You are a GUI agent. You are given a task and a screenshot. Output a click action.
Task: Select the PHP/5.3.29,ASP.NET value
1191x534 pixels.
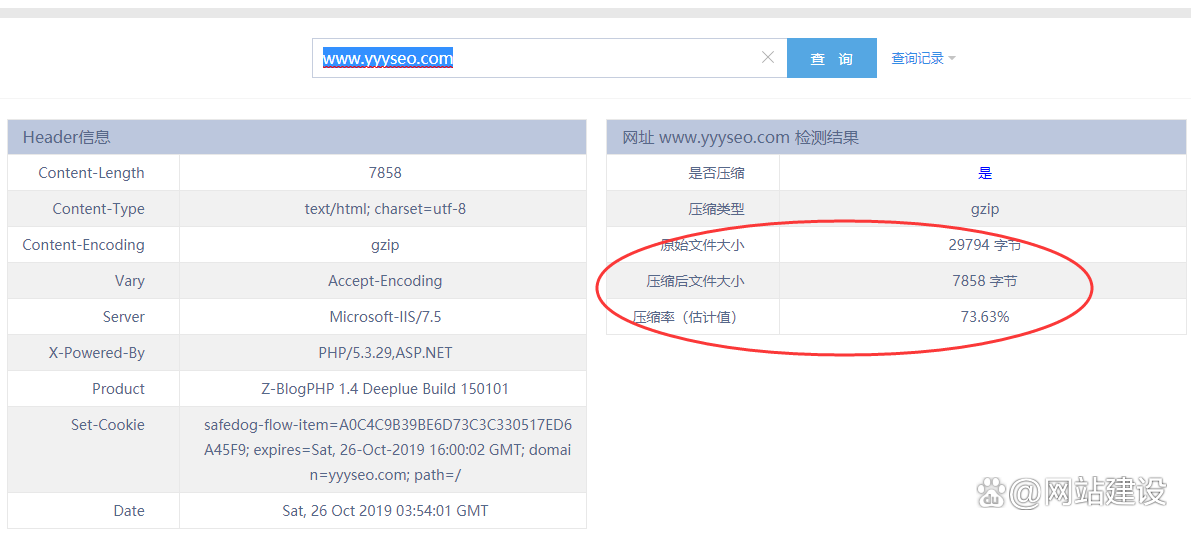[x=384, y=352]
